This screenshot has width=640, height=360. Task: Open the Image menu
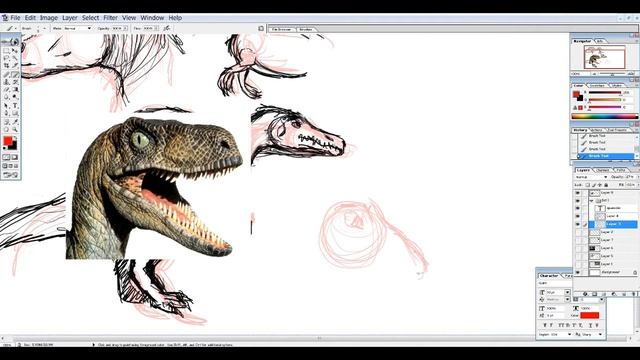pos(49,18)
